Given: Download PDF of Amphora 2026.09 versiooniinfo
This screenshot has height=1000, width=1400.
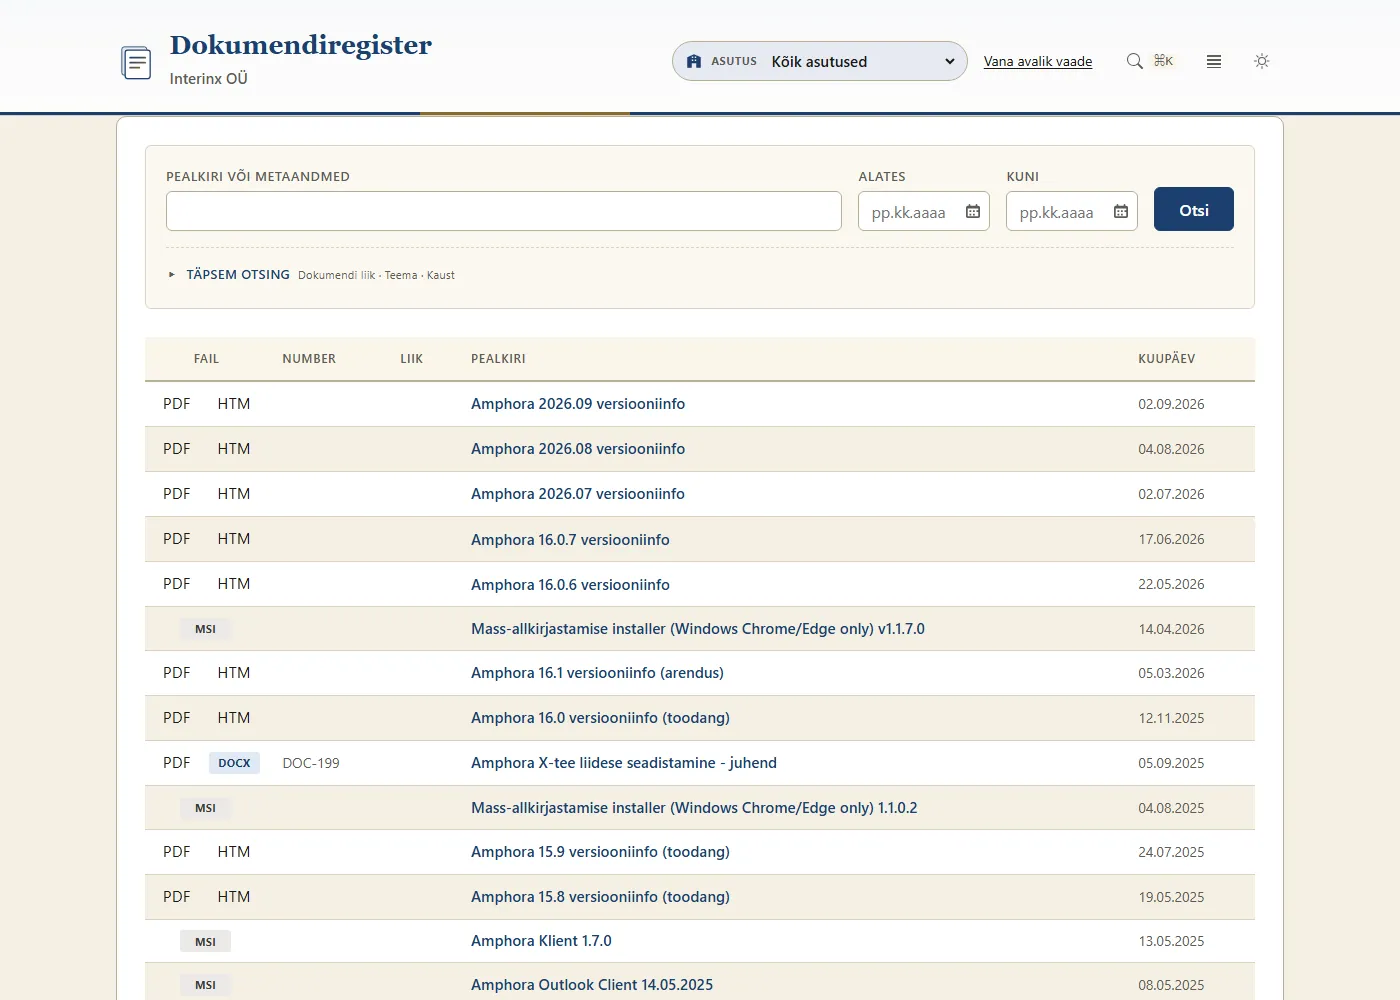Looking at the screenshot, I should pyautogui.click(x=177, y=404).
